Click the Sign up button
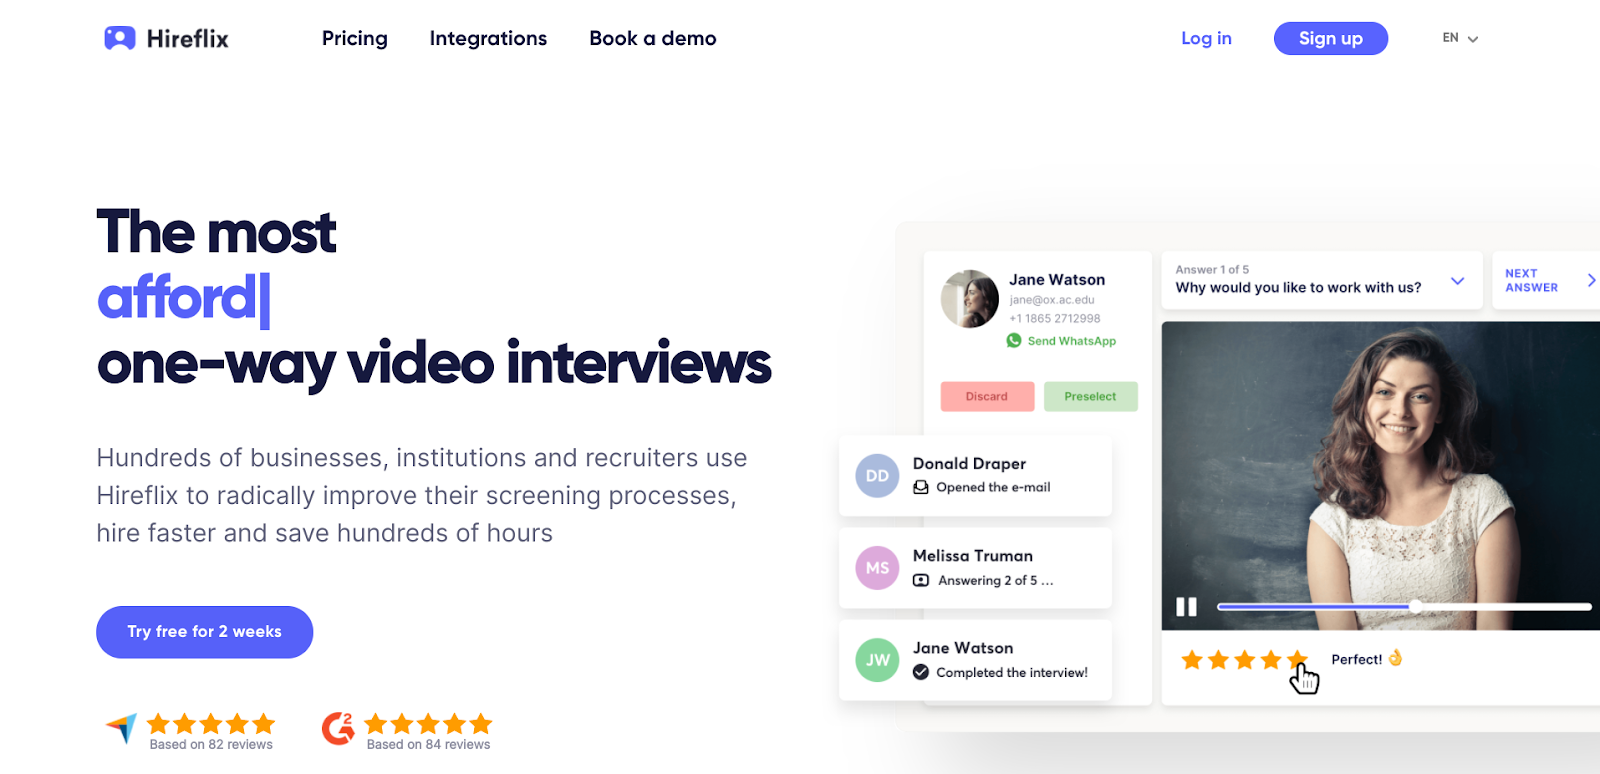Image resolution: width=1600 pixels, height=774 pixels. click(x=1331, y=38)
